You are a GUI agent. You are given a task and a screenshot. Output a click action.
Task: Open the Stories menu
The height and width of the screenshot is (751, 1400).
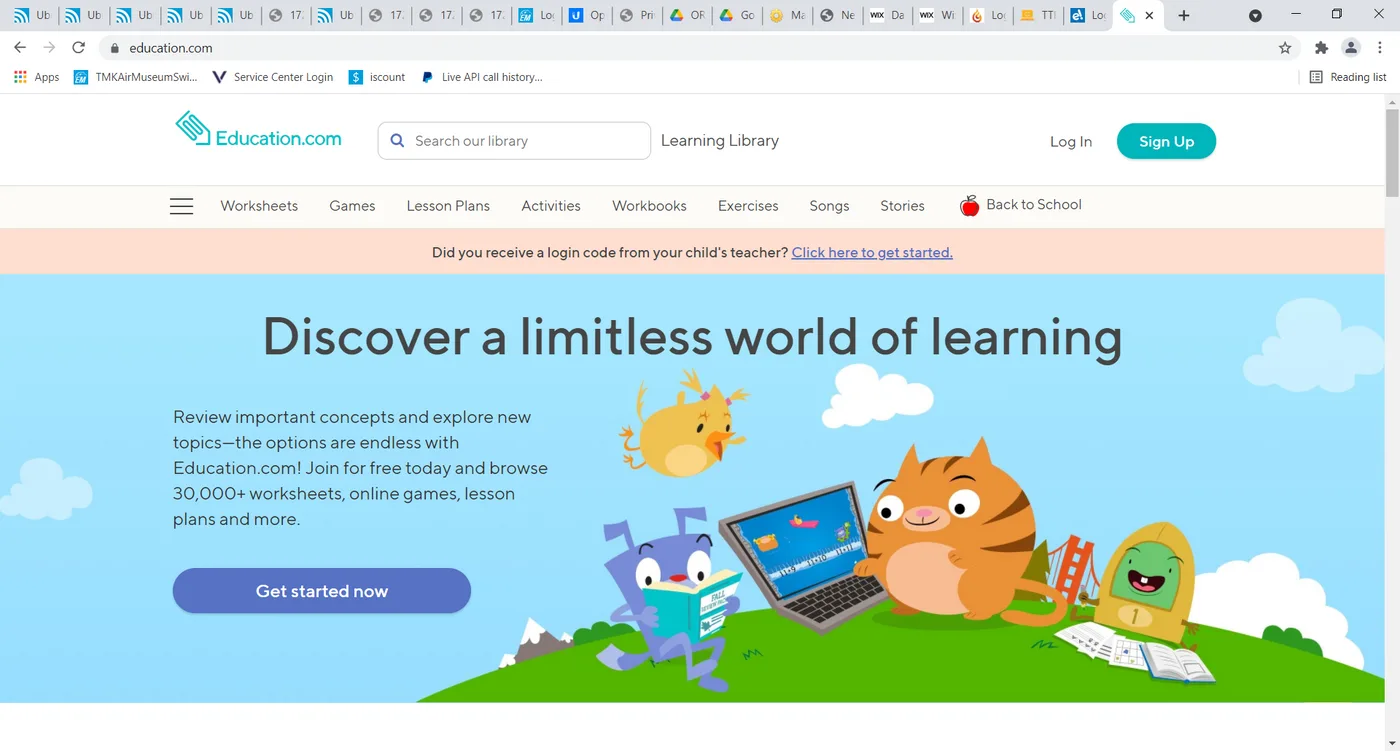click(x=902, y=206)
